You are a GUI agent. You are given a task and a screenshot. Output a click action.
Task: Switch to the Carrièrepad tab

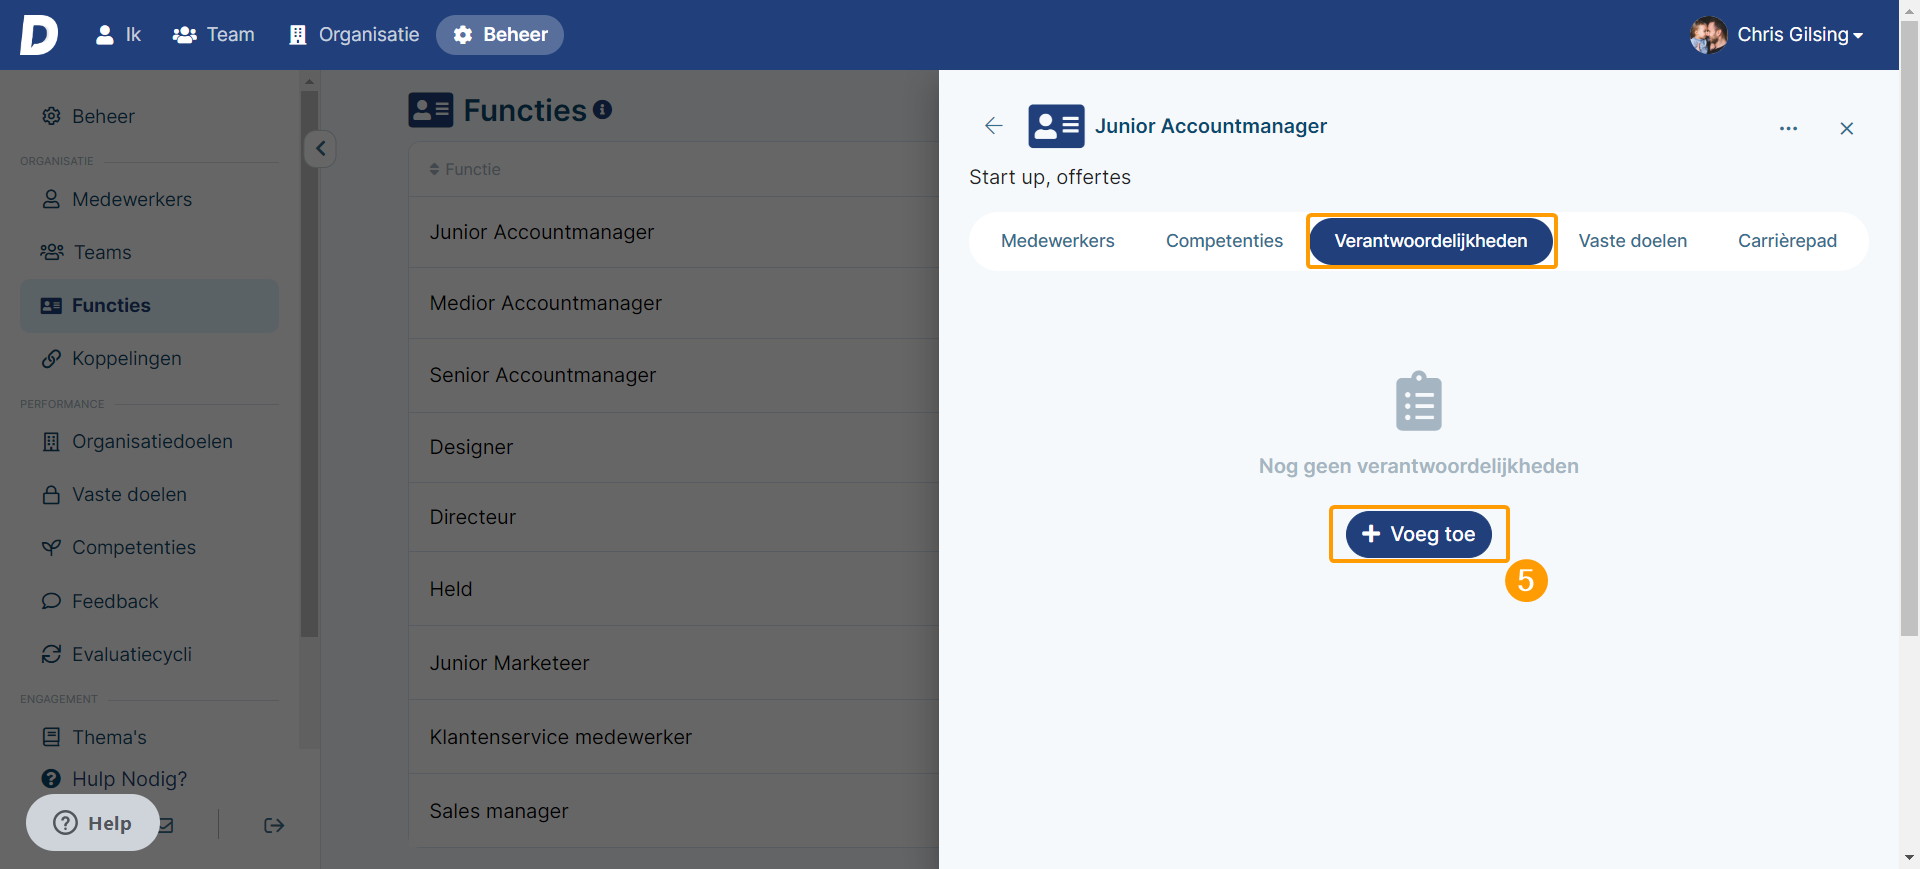pos(1787,241)
